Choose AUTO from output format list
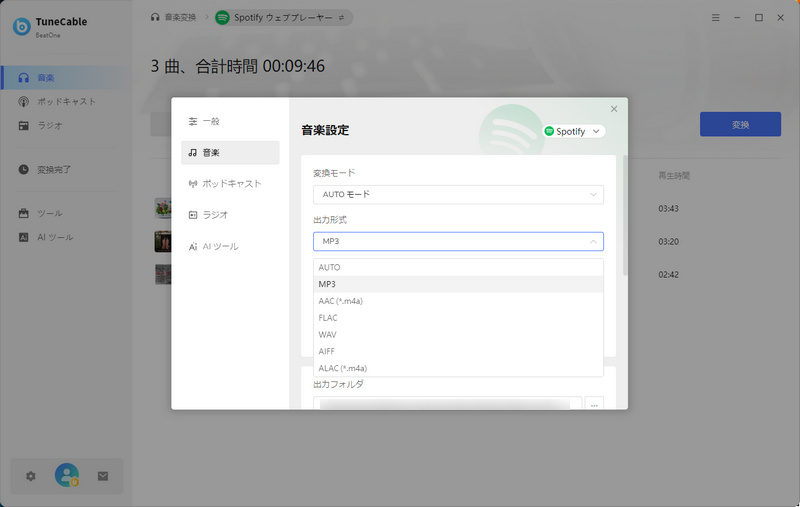This screenshot has height=507, width=800. 458,267
